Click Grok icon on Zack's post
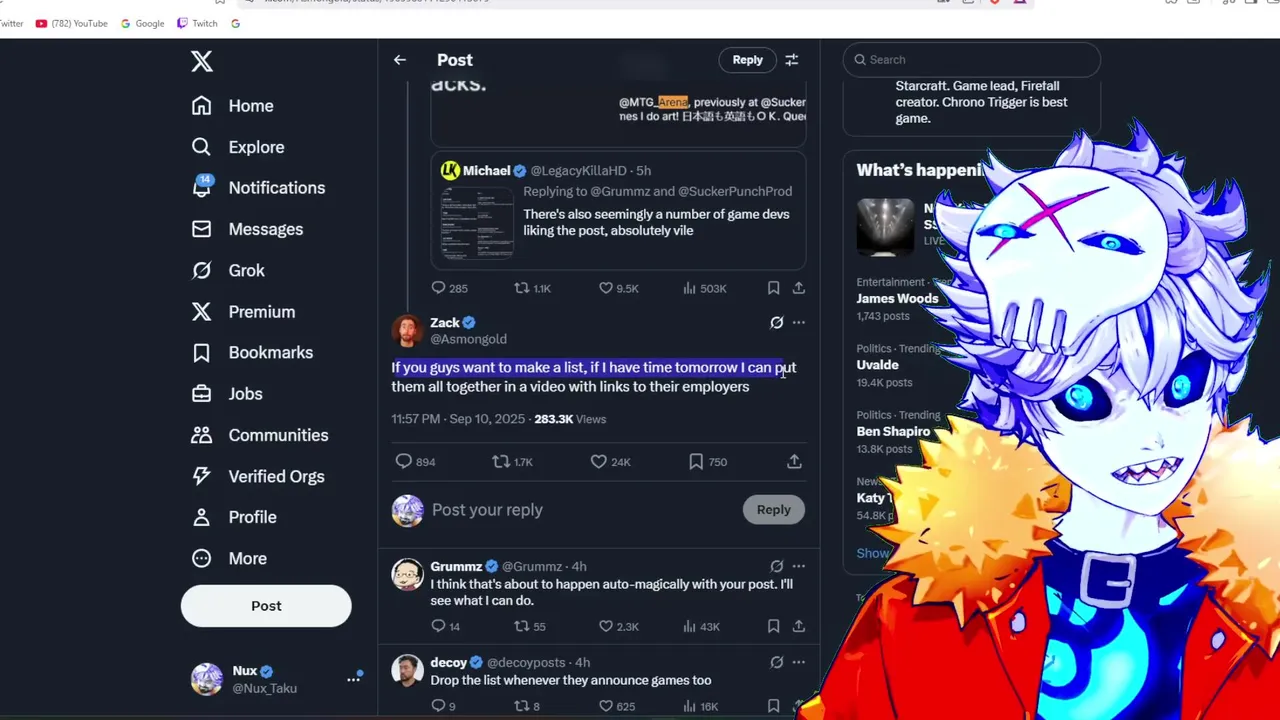 click(776, 323)
